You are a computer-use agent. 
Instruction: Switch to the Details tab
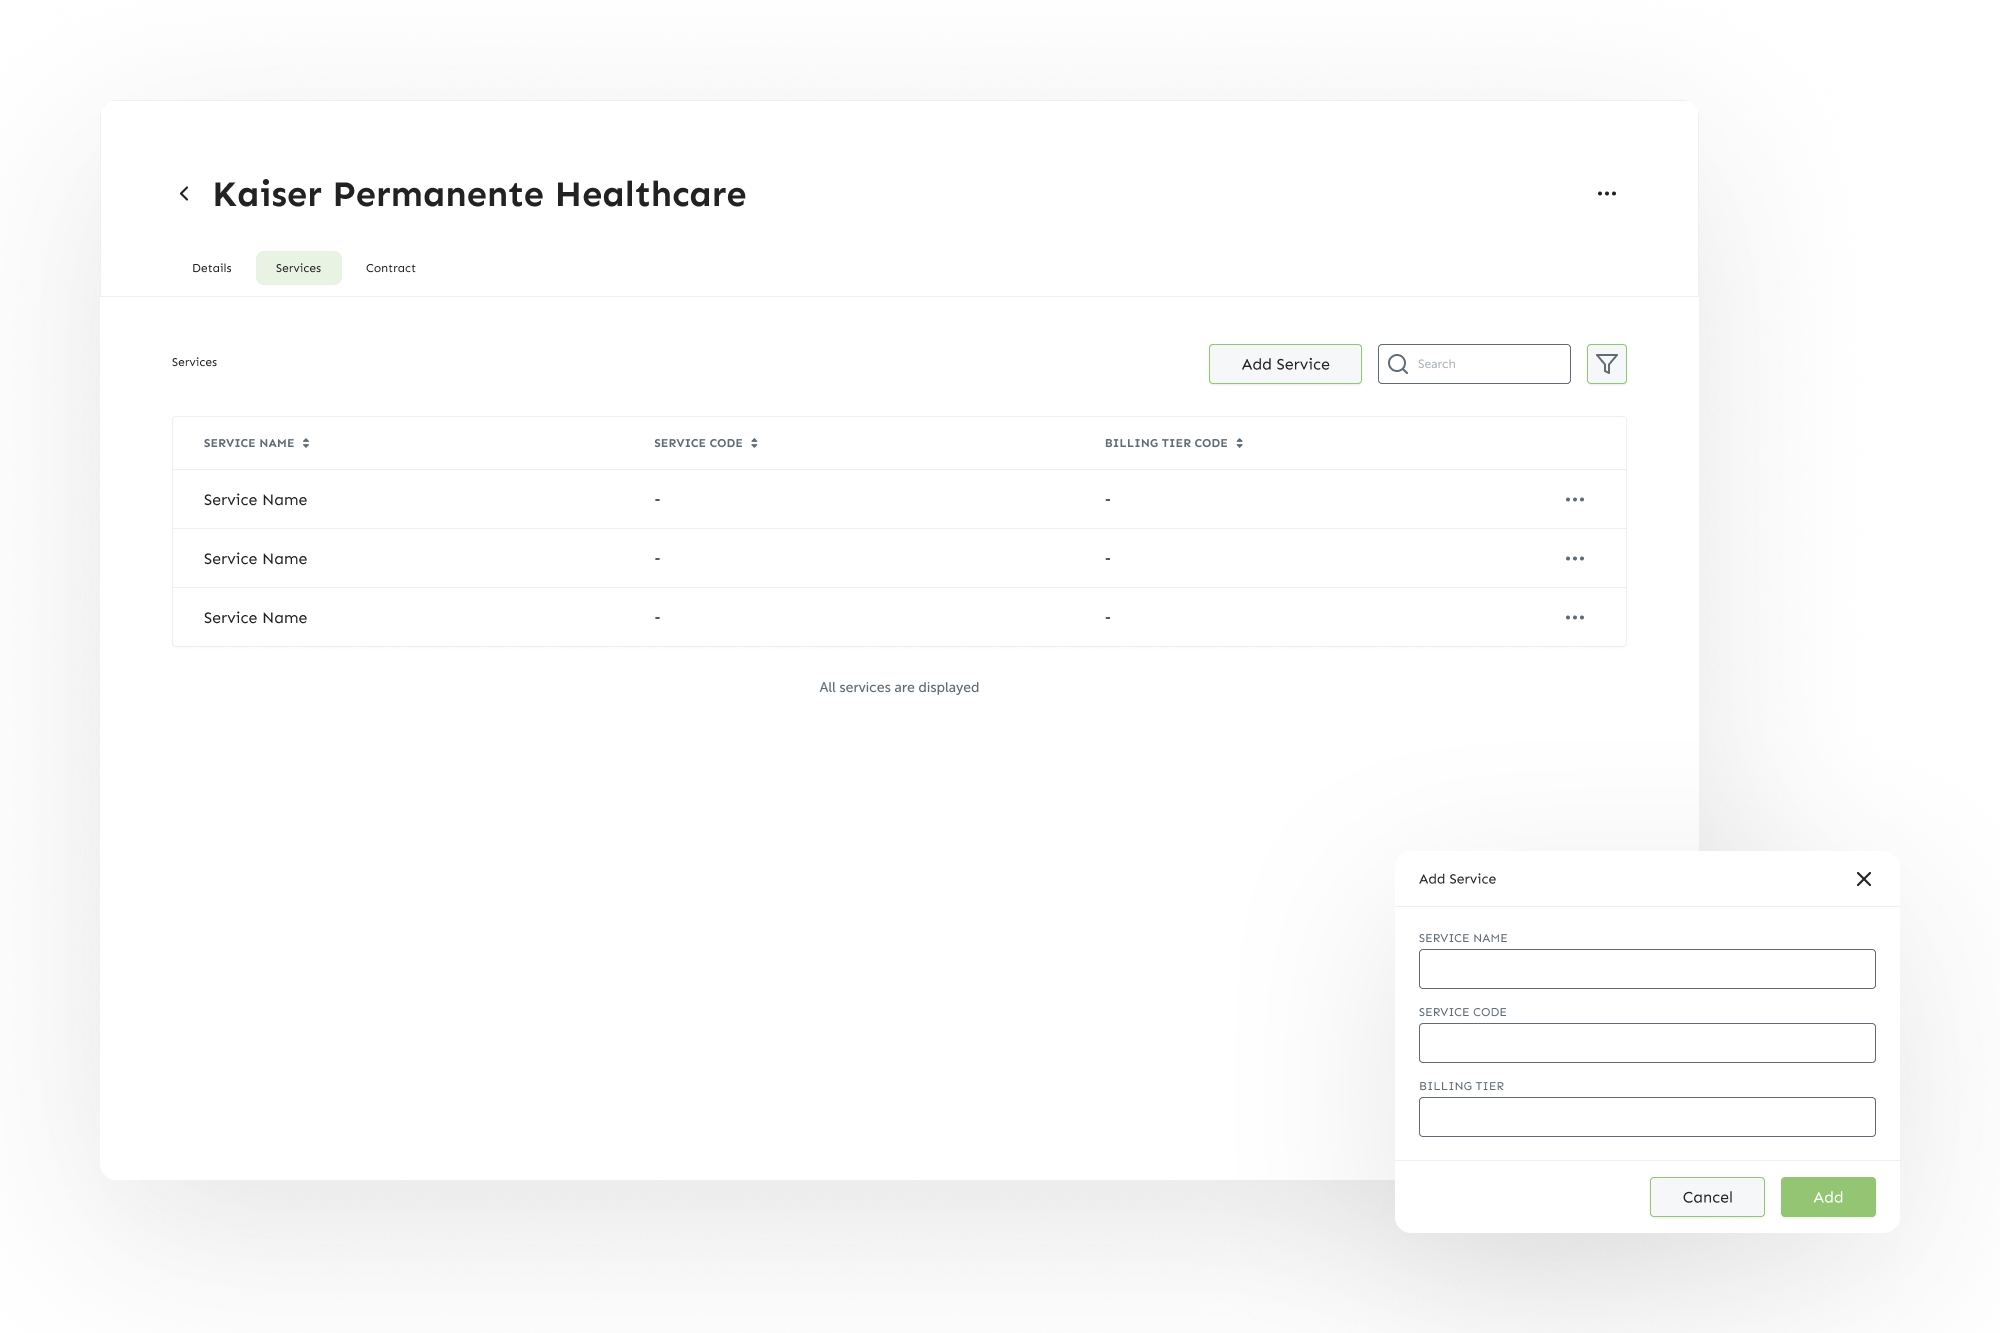[x=212, y=268]
